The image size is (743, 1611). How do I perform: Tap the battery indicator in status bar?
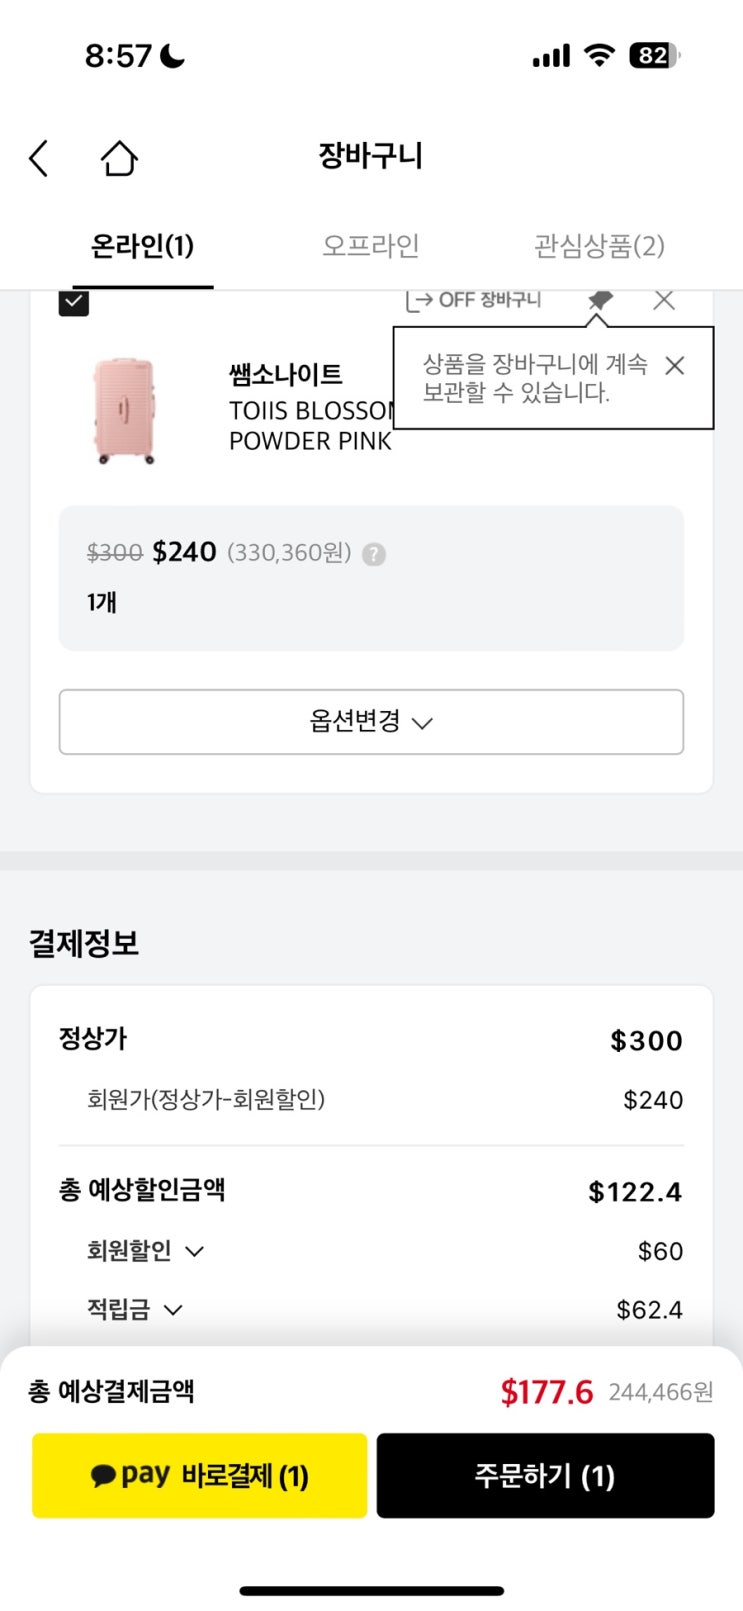tap(654, 56)
